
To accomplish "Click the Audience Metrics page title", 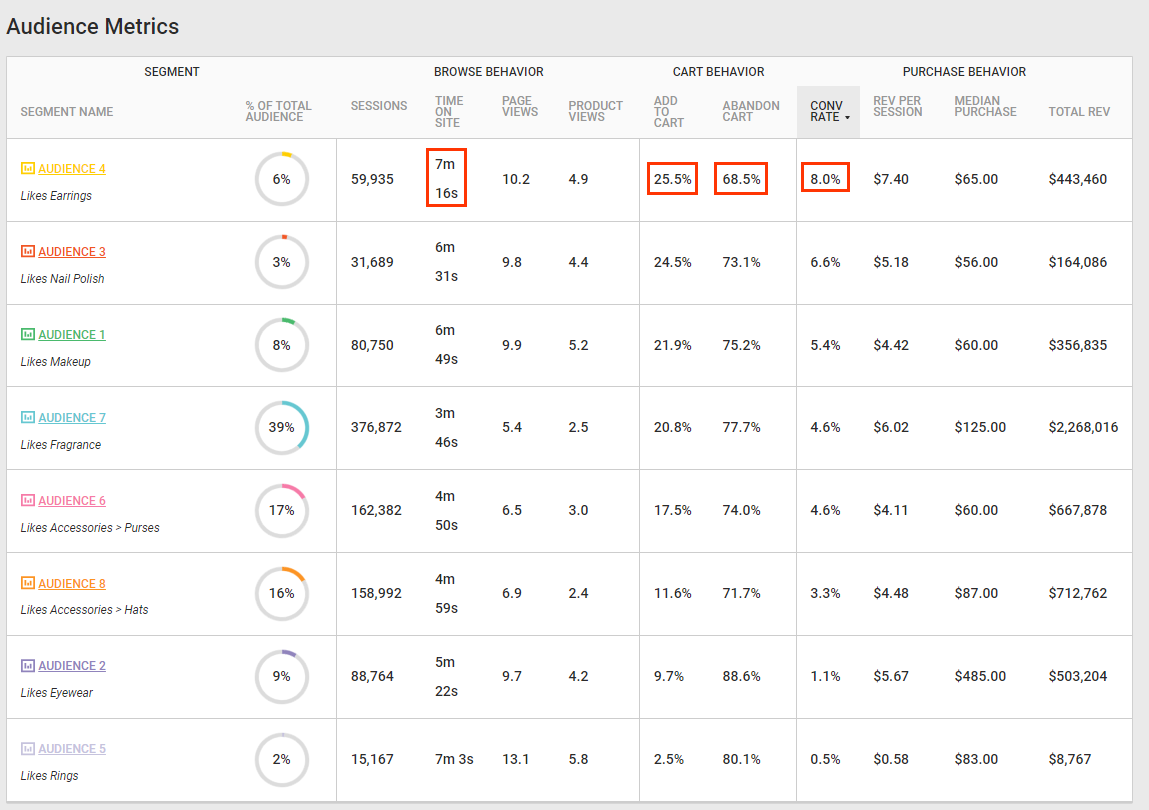I will 92,26.
